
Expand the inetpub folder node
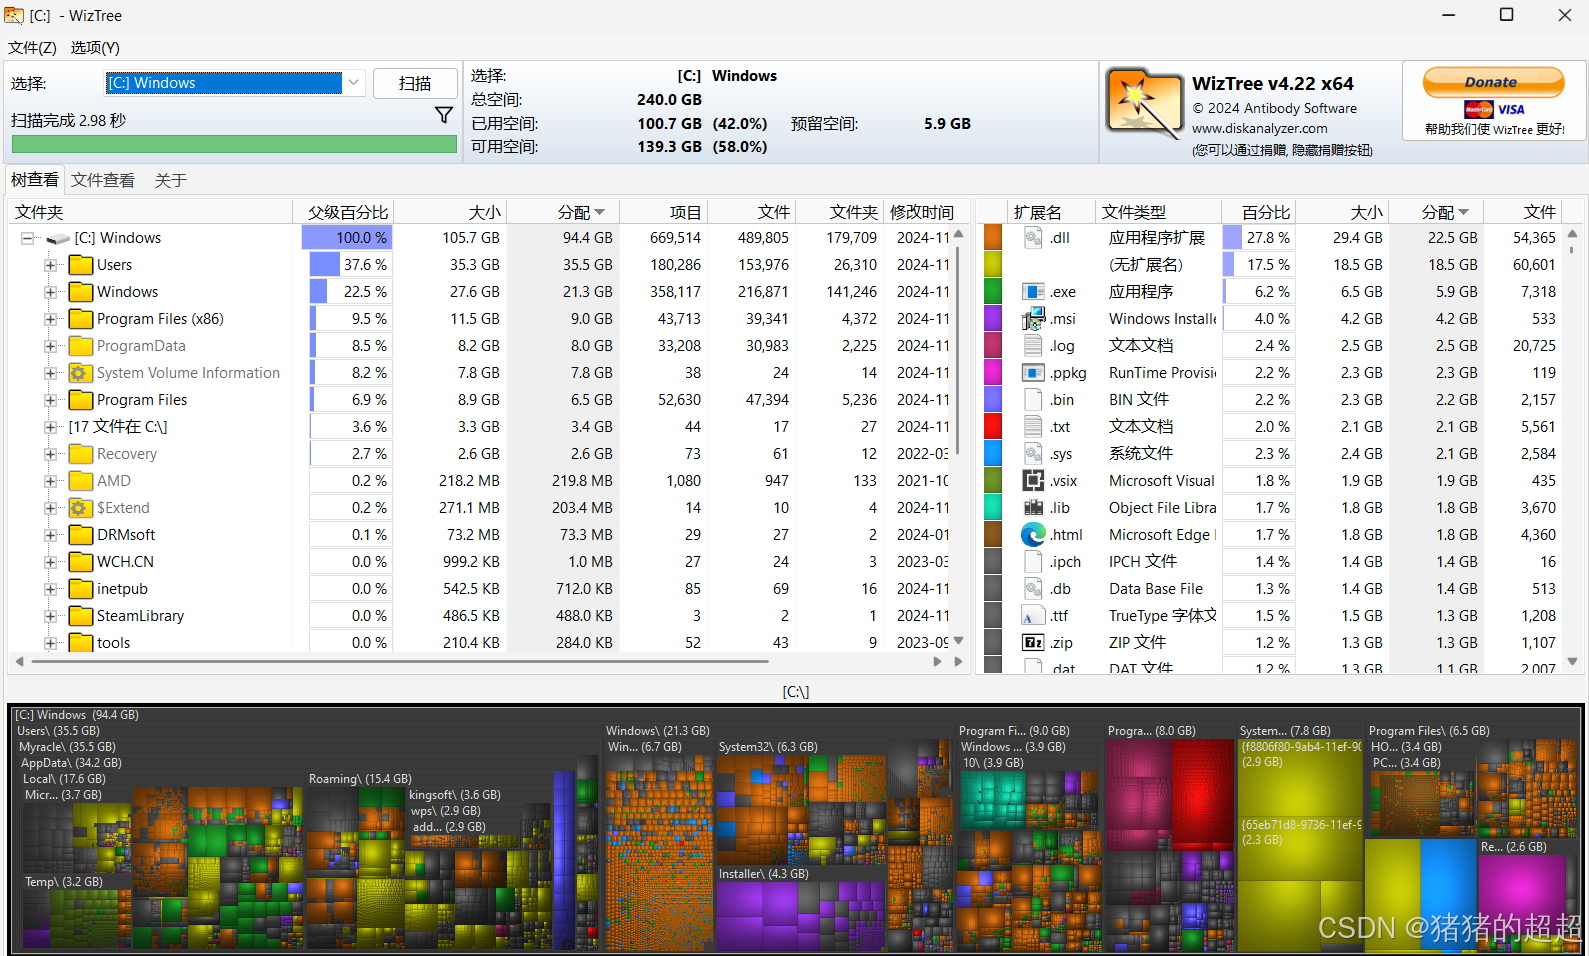[50, 589]
